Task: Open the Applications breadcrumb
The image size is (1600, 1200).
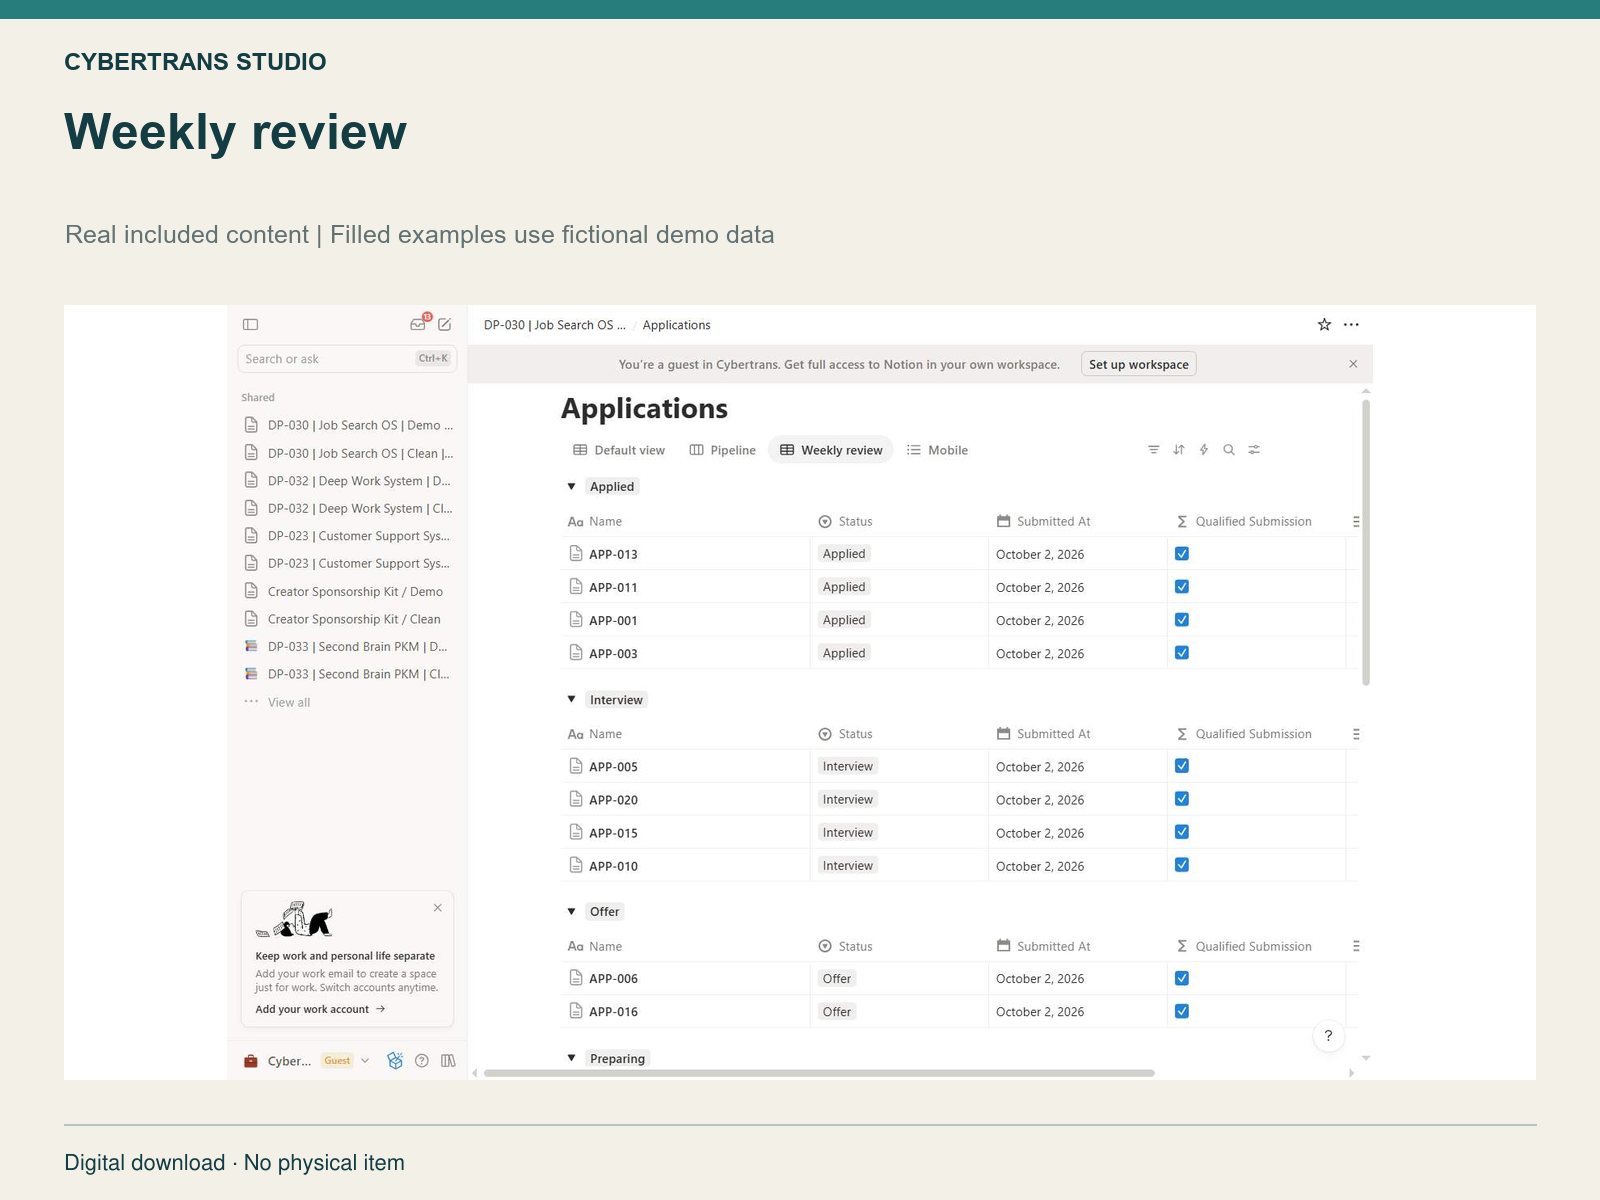Action: [x=677, y=325]
